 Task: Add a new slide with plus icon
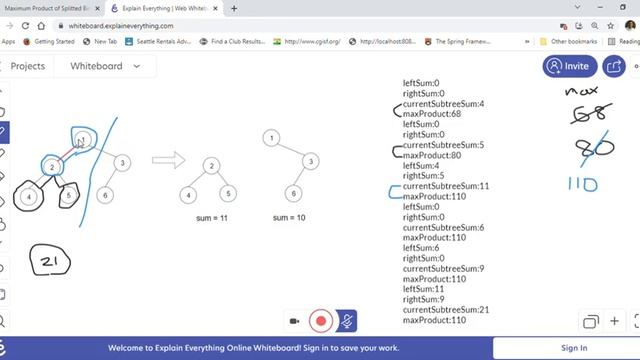coord(614,321)
